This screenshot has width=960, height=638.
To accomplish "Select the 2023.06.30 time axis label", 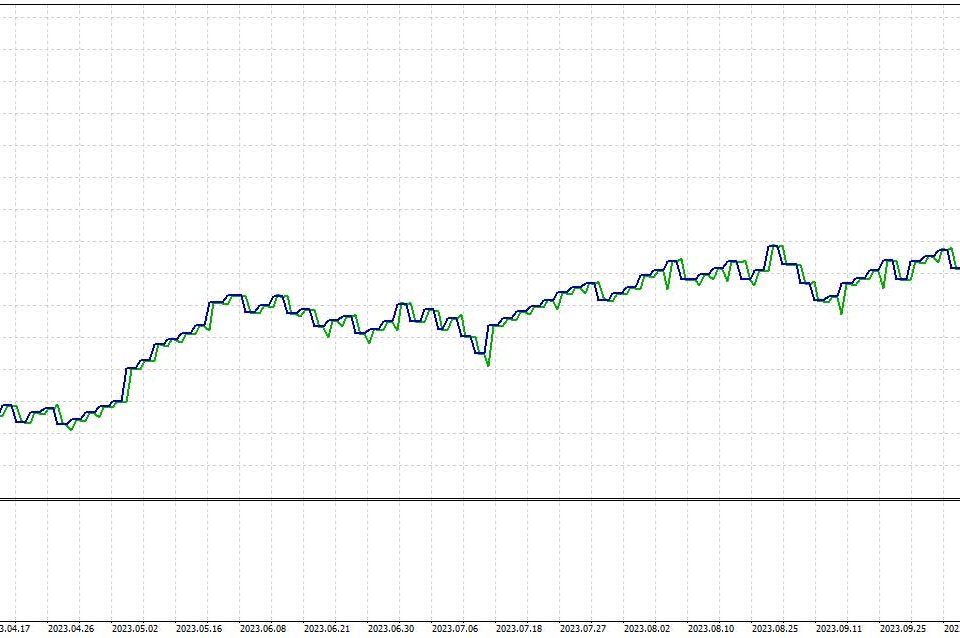I will [x=391, y=629].
